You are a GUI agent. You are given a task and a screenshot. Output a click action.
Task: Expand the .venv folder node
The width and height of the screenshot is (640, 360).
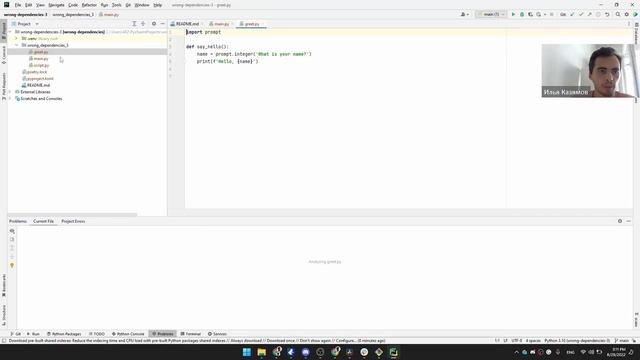[17, 38]
